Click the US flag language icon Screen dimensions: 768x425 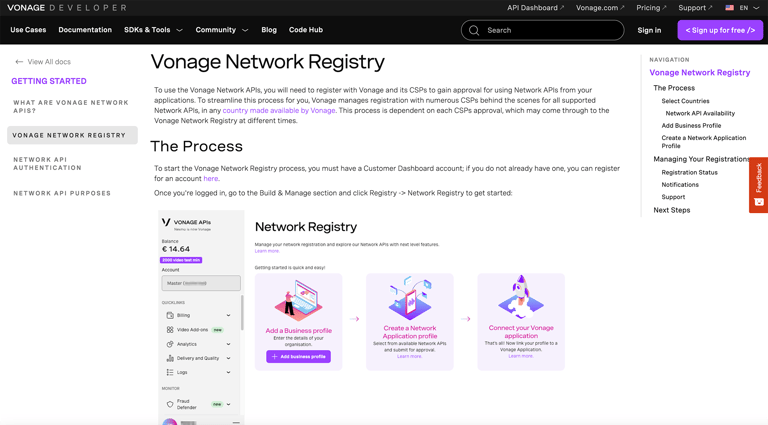pyautogui.click(x=729, y=8)
